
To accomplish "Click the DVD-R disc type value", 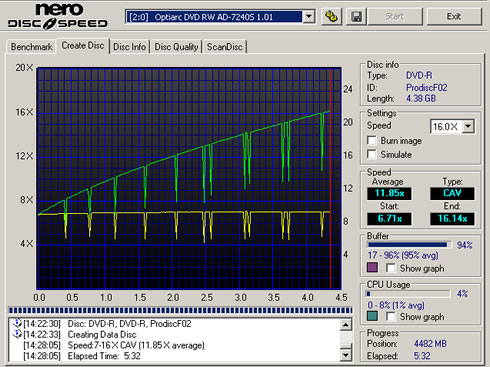I will (x=419, y=76).
